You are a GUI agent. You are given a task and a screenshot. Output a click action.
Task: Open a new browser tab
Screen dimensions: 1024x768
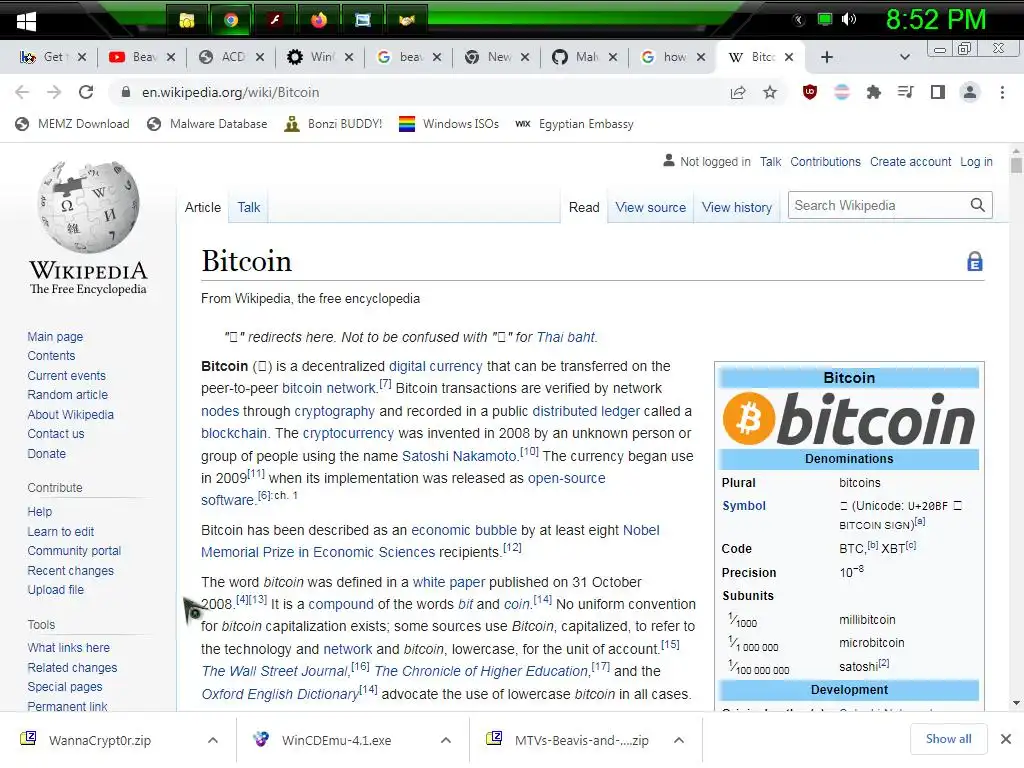pos(826,57)
